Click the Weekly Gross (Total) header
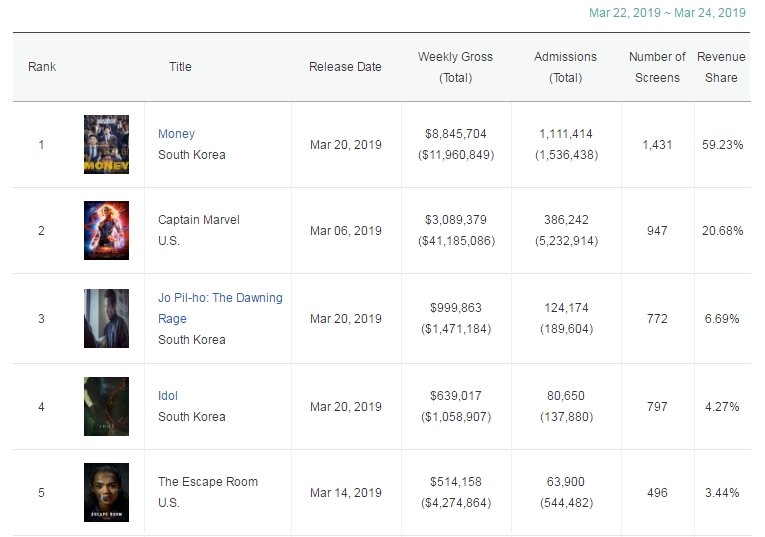The height and width of the screenshot is (537, 765). click(455, 67)
